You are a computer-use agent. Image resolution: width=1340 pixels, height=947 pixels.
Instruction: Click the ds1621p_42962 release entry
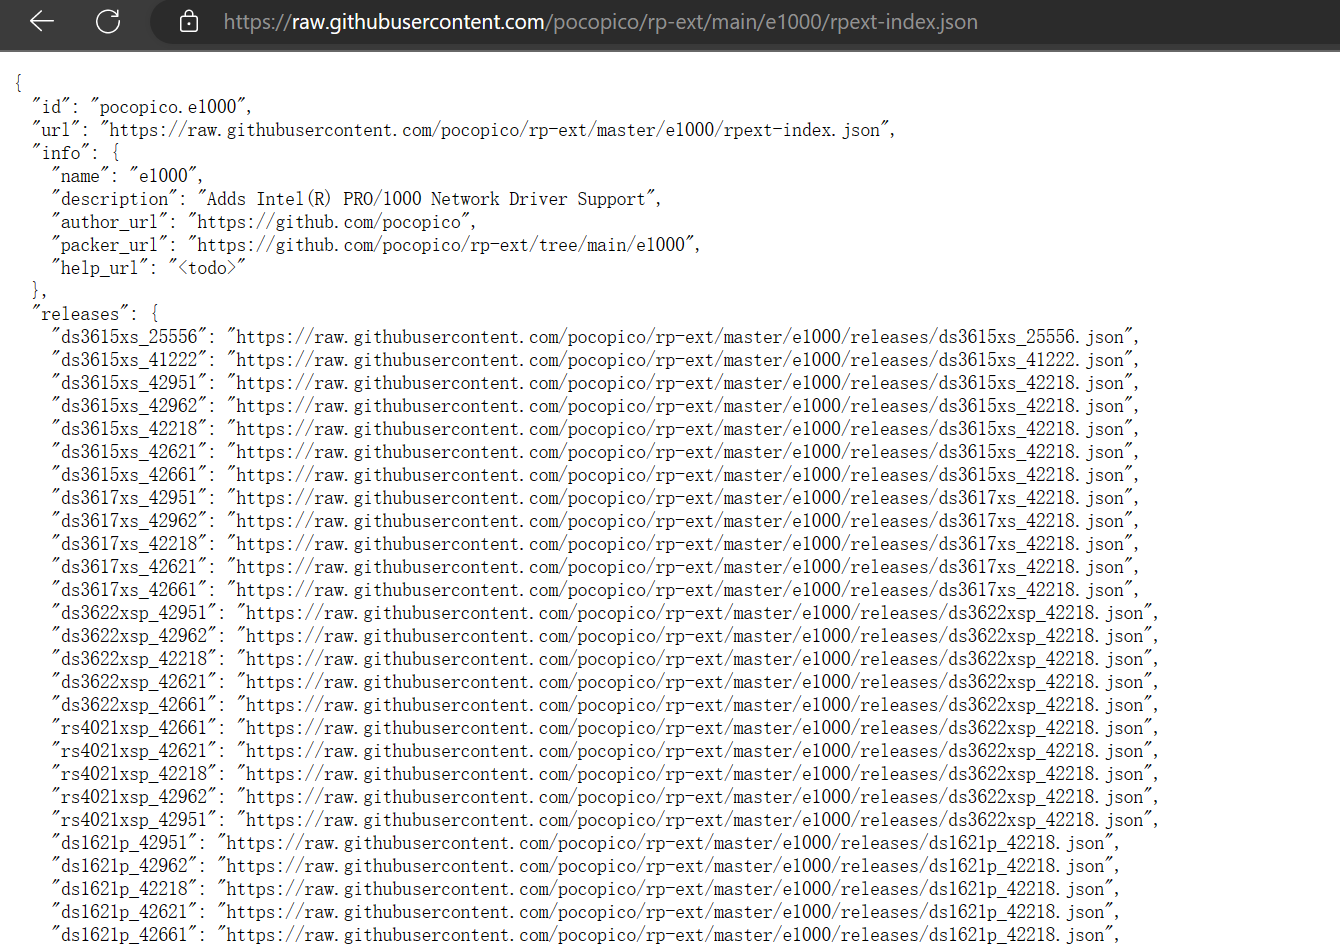(585, 866)
